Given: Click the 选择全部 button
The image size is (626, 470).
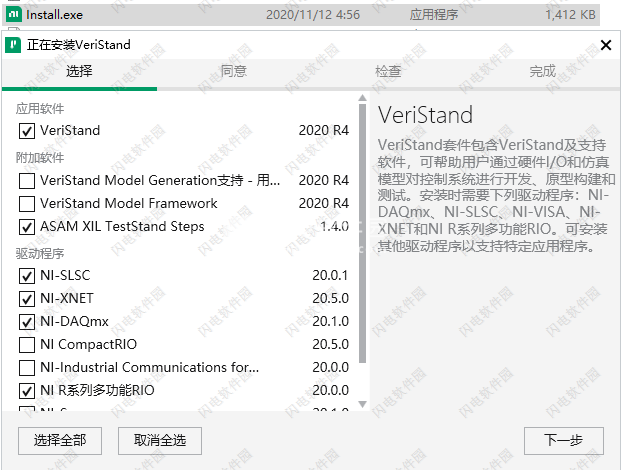Looking at the screenshot, I should point(60,441).
